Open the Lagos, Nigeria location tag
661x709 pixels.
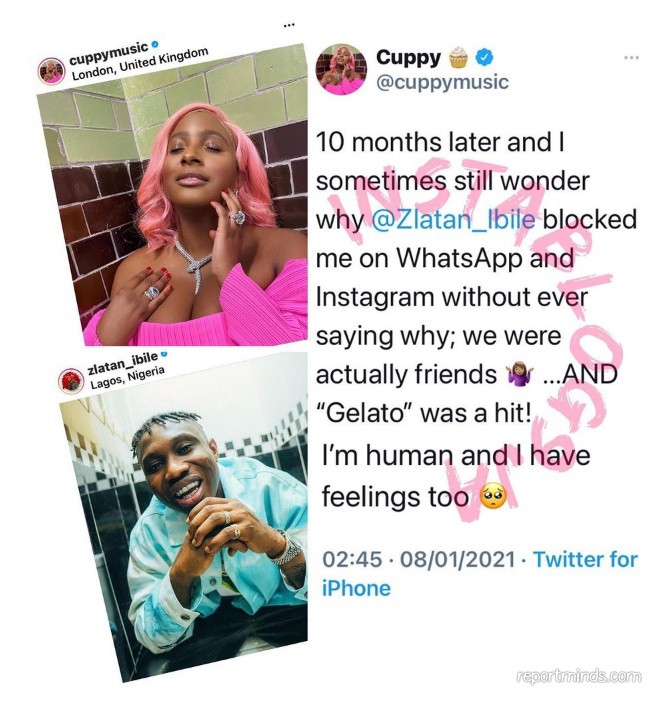pyautogui.click(x=127, y=378)
